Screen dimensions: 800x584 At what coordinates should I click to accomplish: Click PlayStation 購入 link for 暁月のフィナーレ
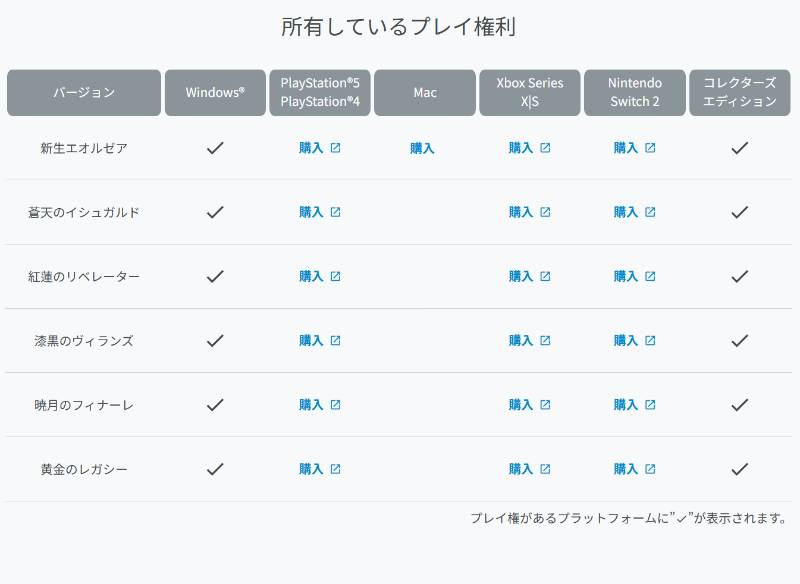point(311,405)
